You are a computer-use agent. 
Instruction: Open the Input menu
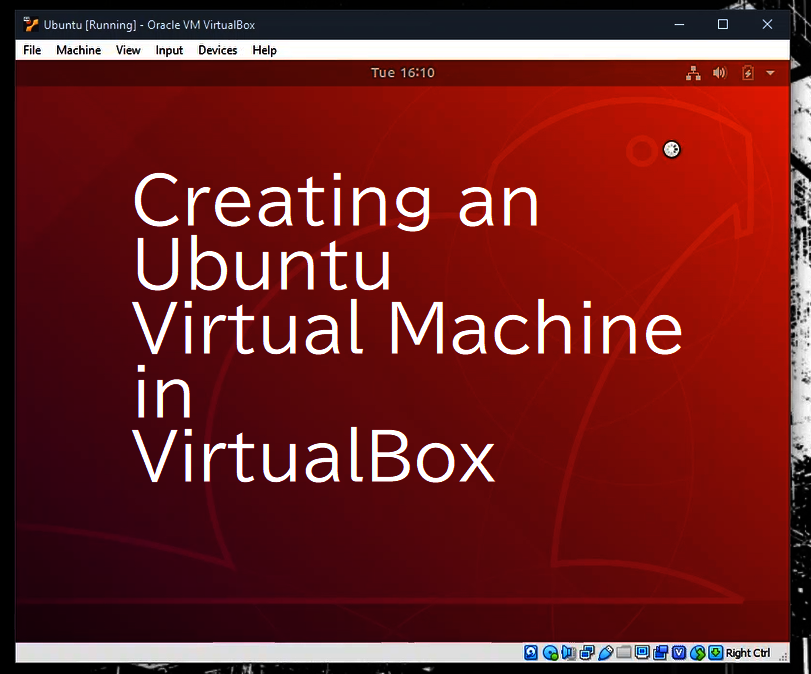(168, 49)
